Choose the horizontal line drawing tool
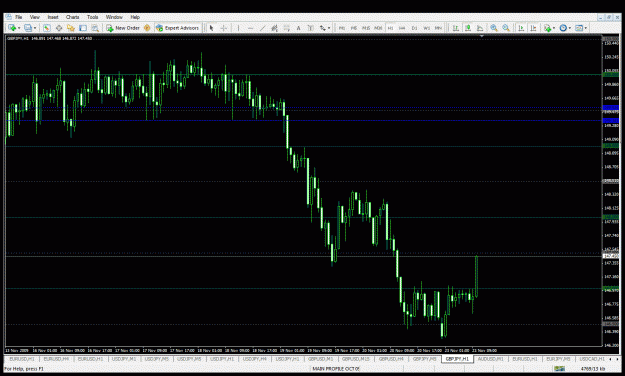625x376 pixels. click(250, 28)
